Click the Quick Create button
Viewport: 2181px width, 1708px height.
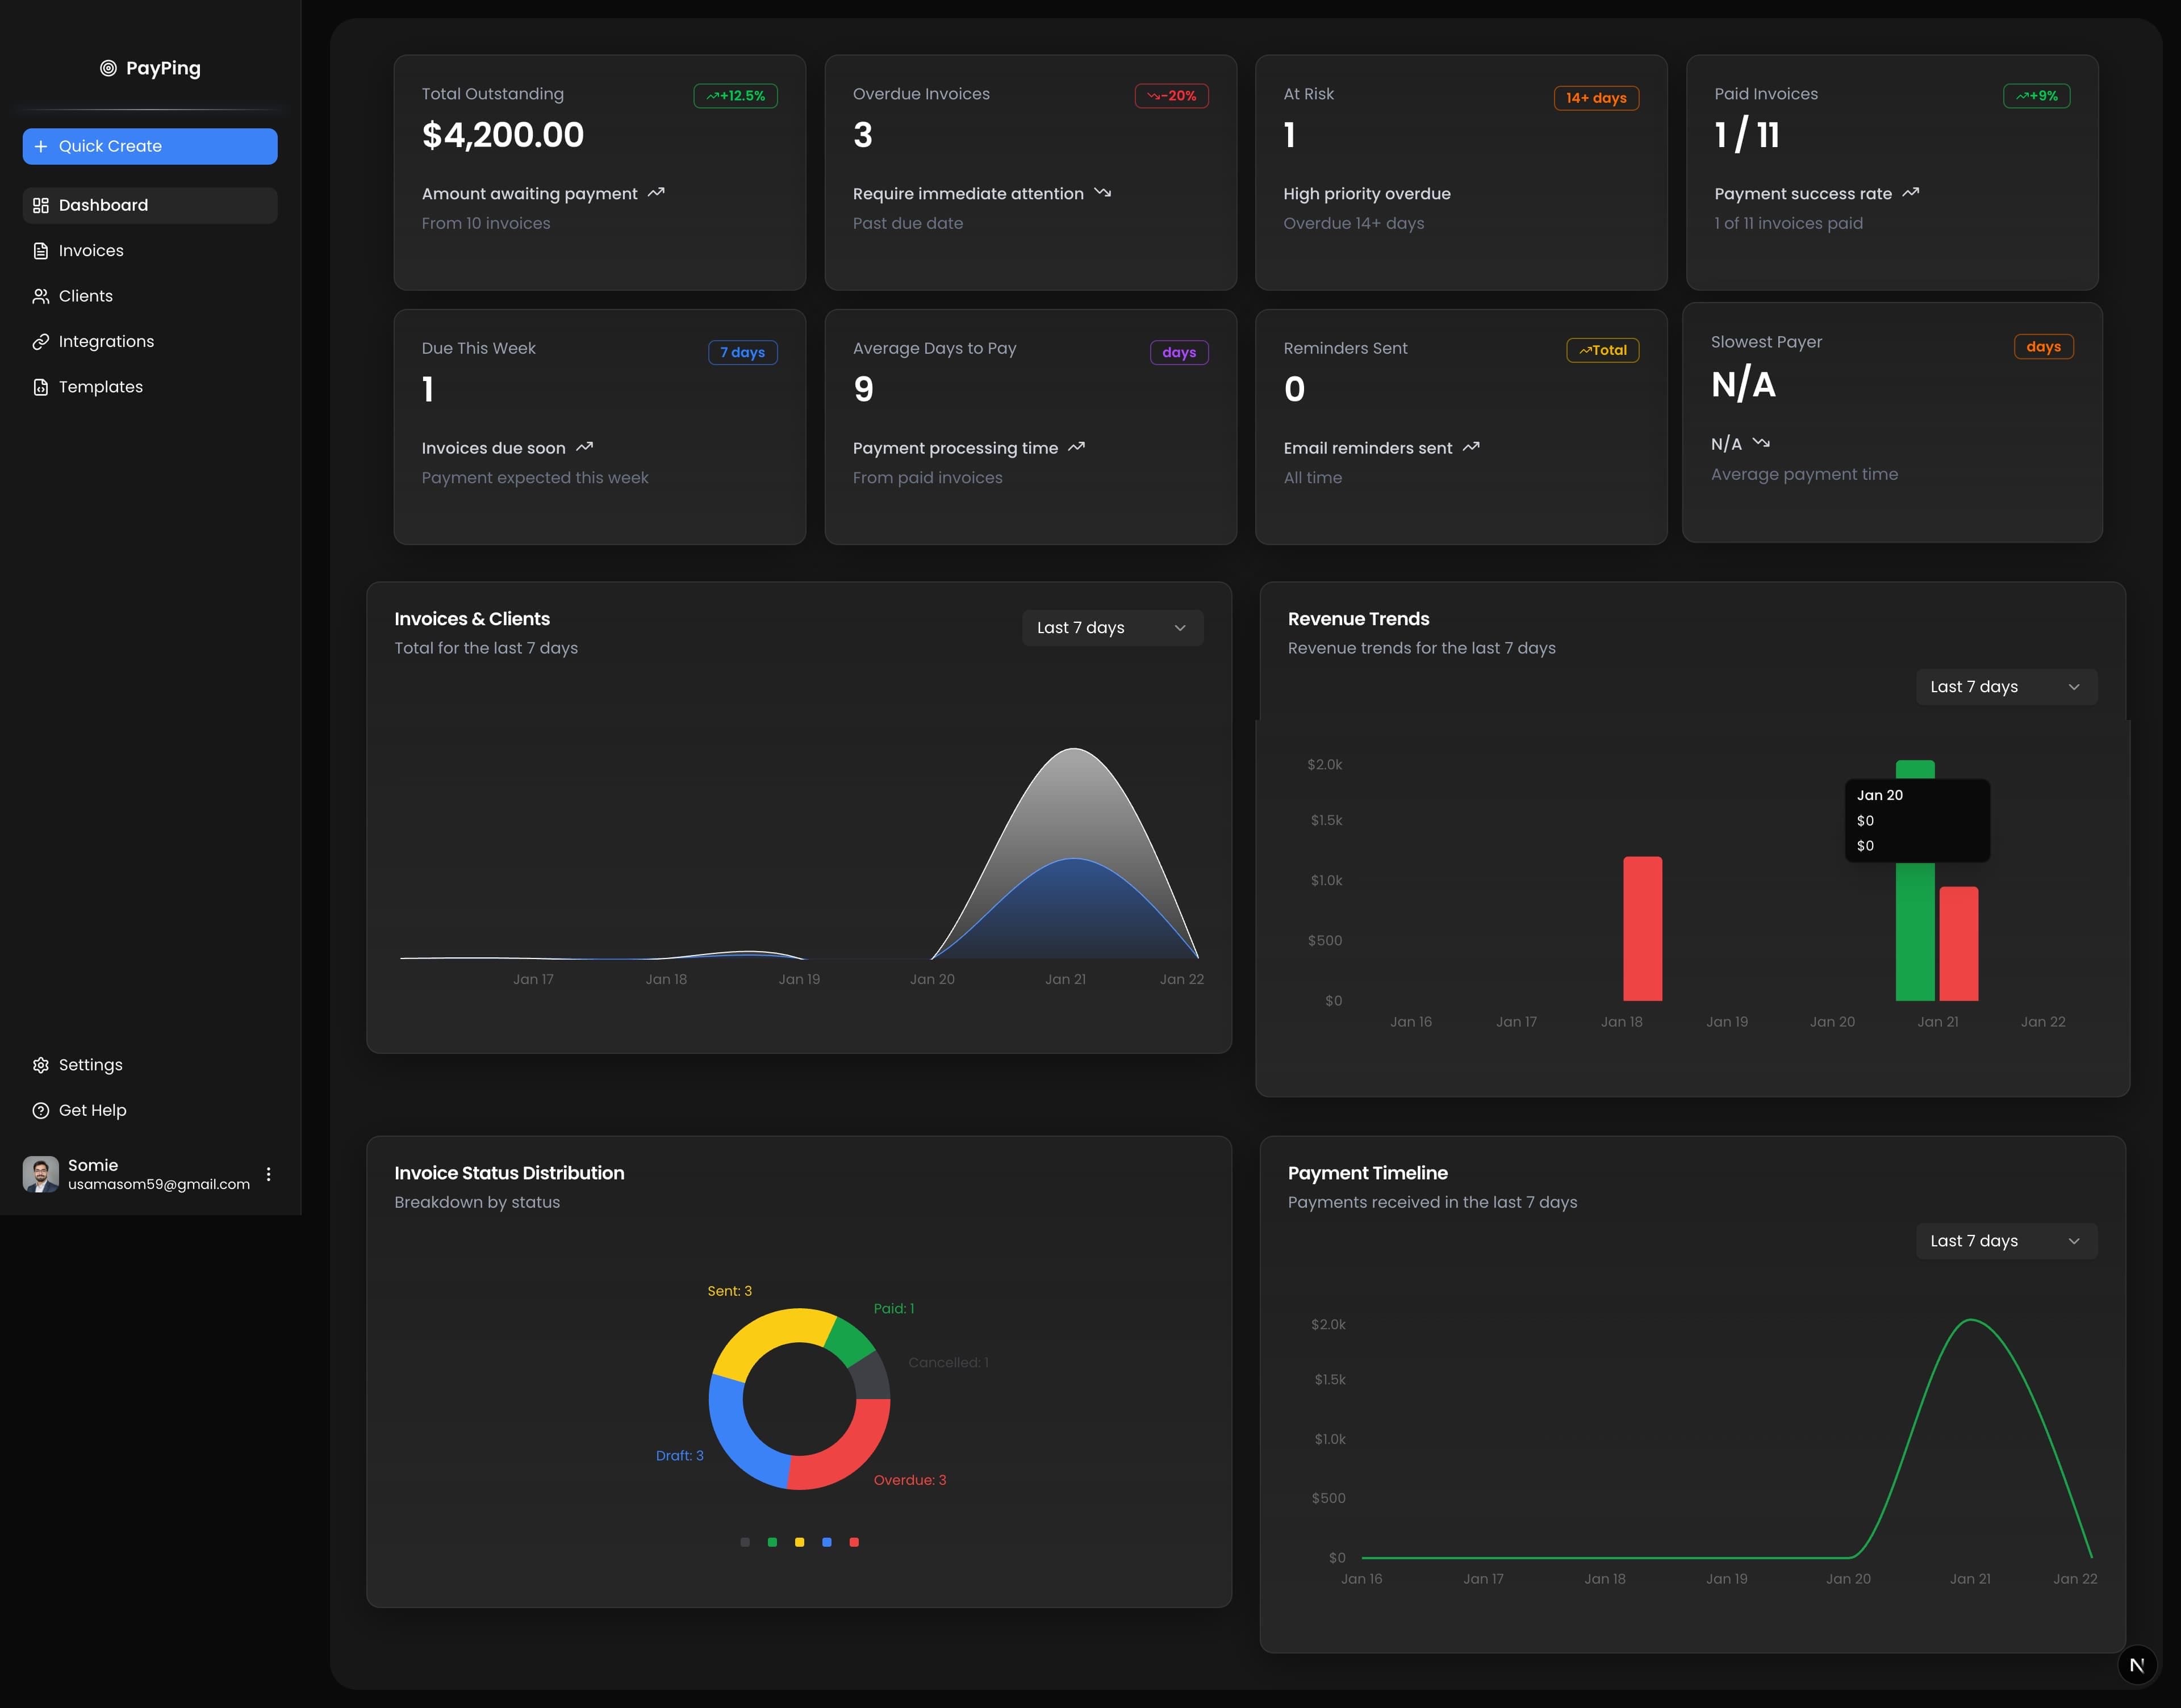(x=149, y=146)
